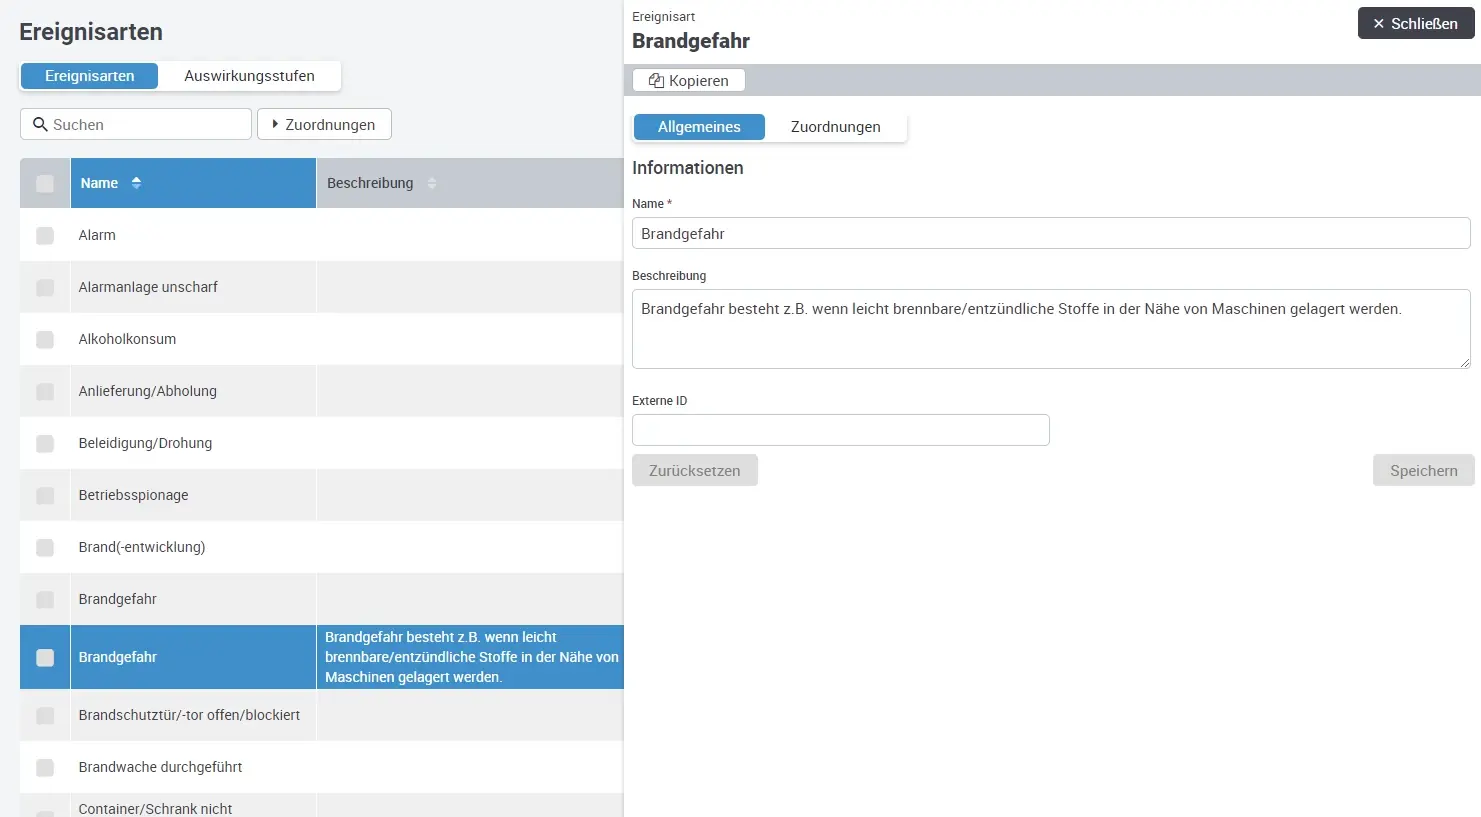
Task: Check the box for Alarm row
Action: point(45,235)
